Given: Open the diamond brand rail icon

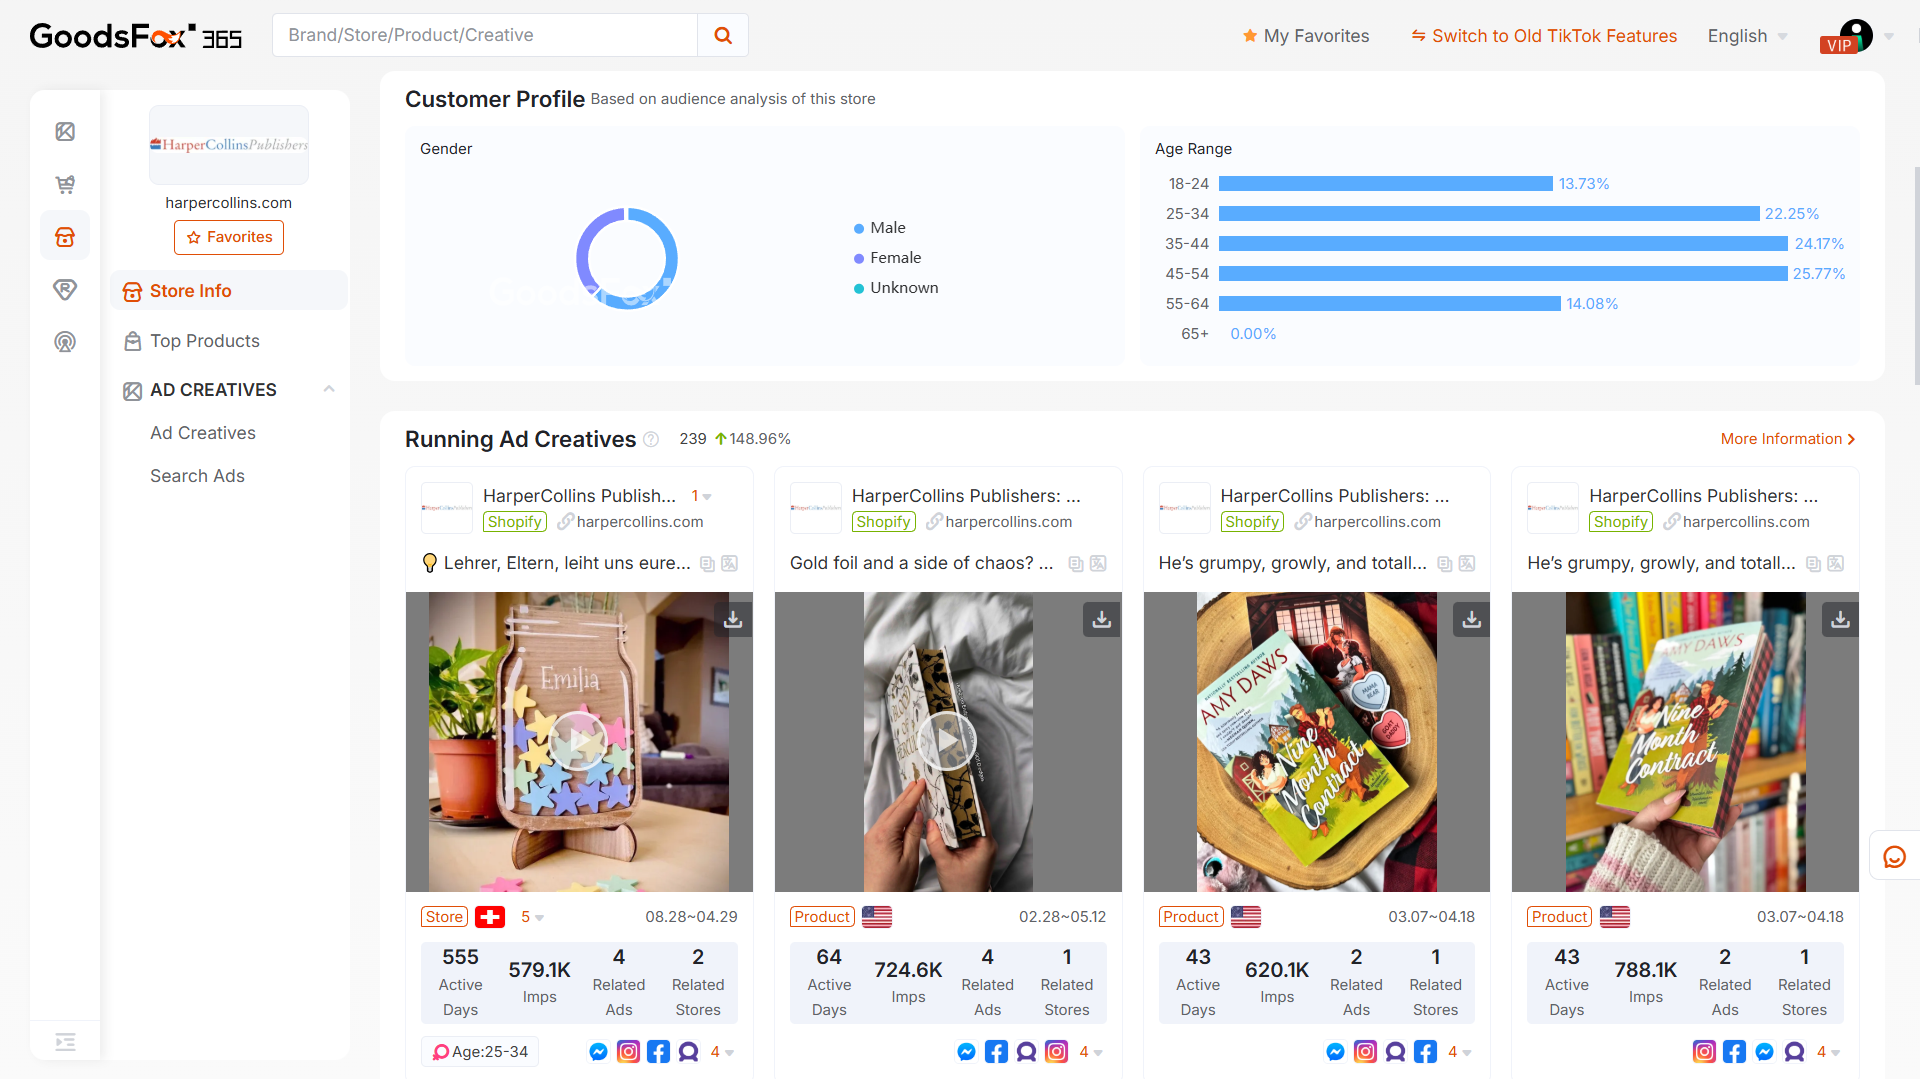Looking at the screenshot, I should coord(65,289).
